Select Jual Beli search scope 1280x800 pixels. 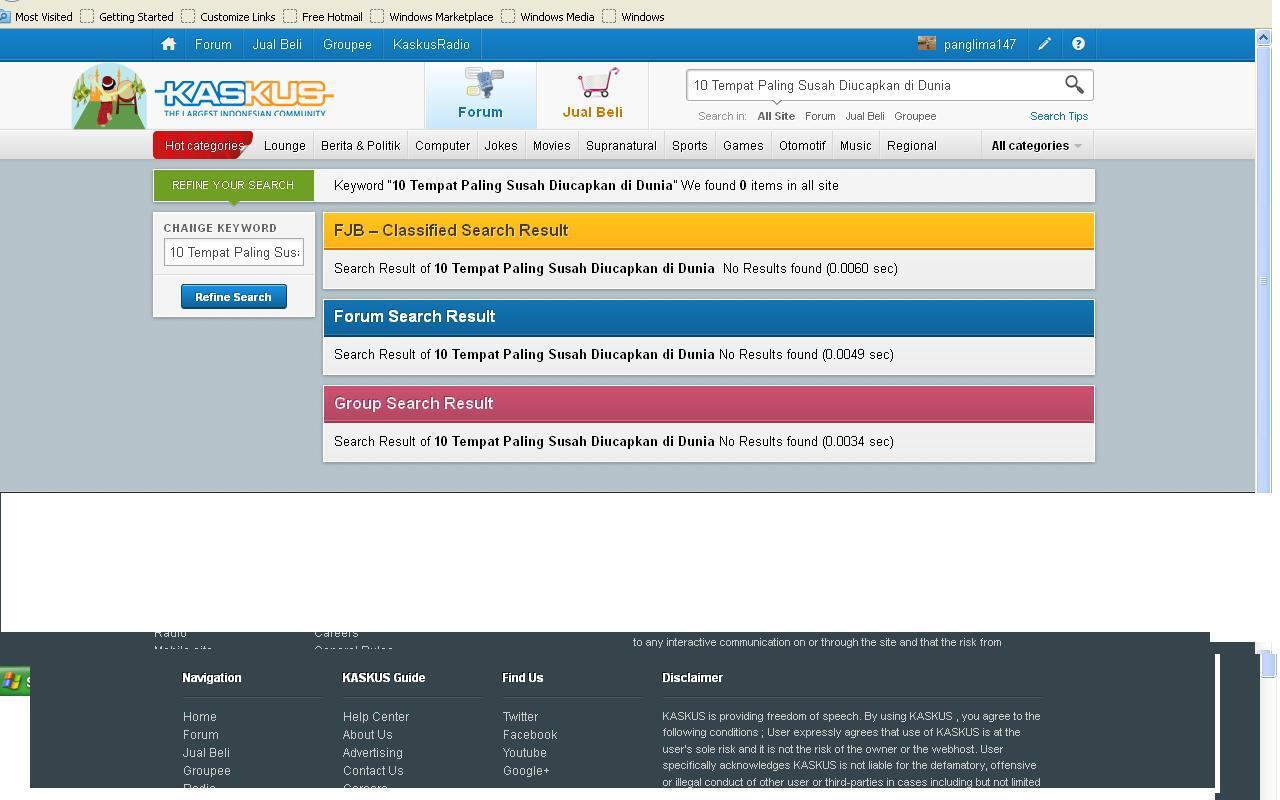pyautogui.click(x=865, y=116)
